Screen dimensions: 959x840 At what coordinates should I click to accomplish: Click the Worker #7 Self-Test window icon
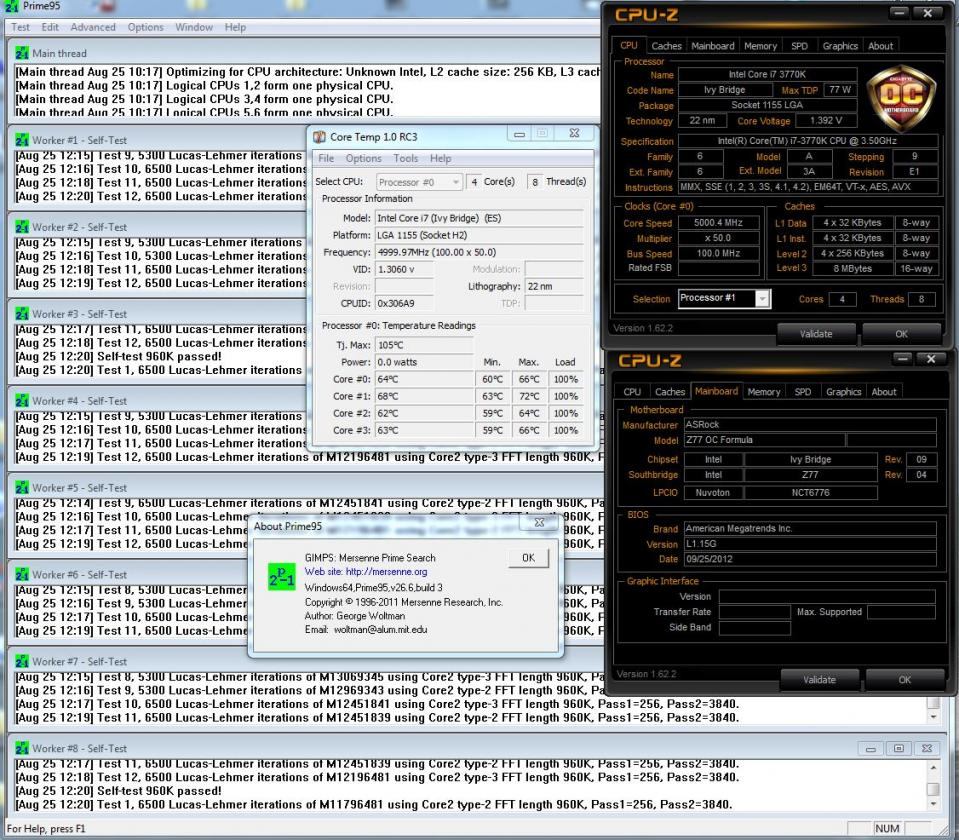point(22,661)
